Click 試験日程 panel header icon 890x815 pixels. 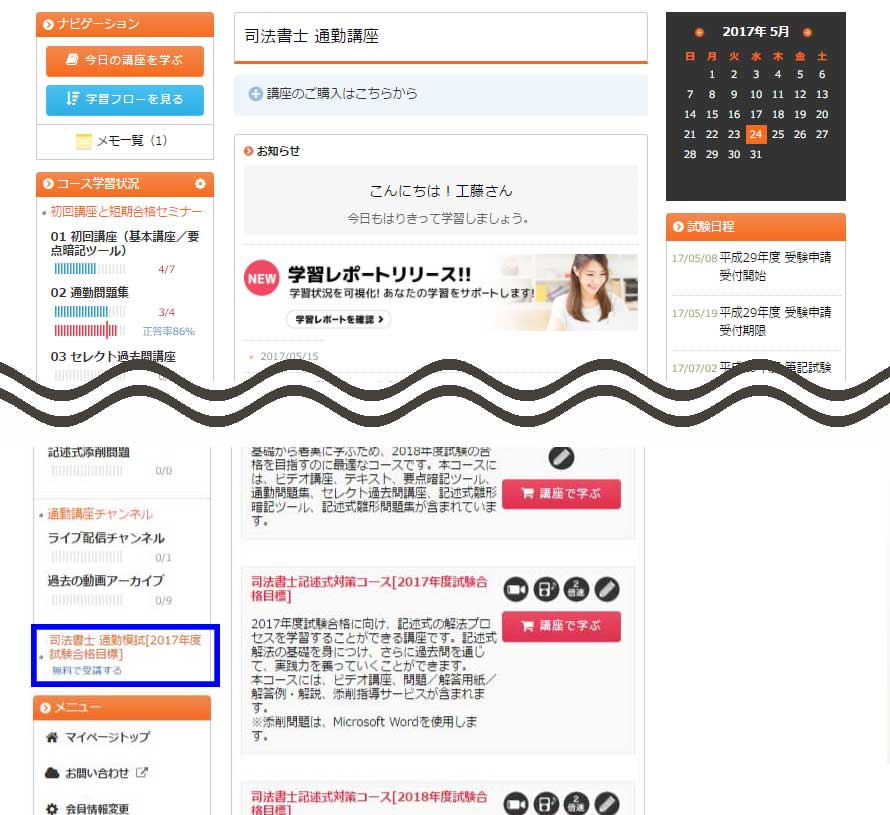click(x=678, y=227)
